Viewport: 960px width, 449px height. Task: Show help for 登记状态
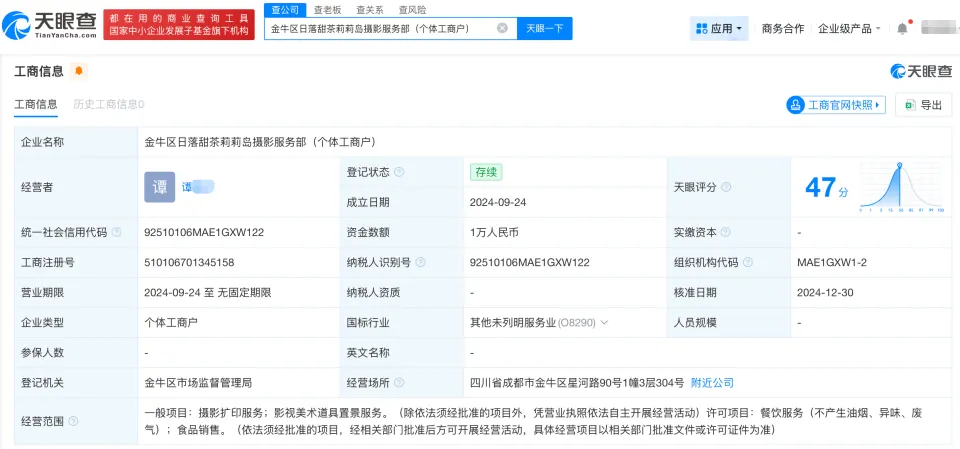click(x=400, y=172)
